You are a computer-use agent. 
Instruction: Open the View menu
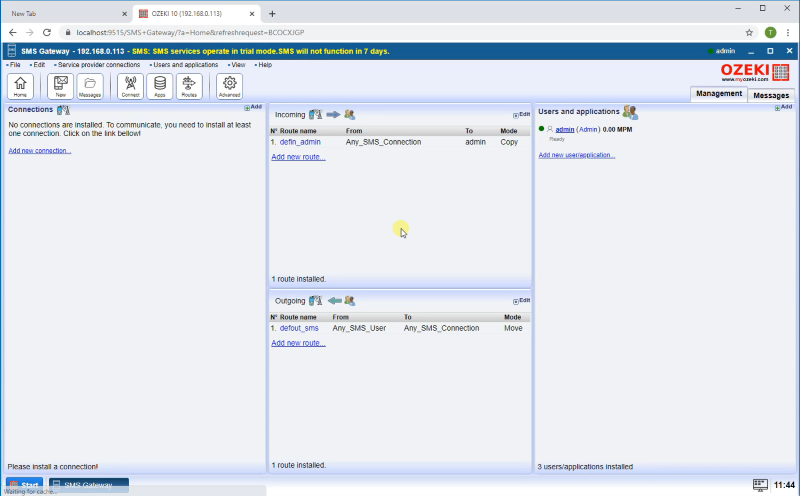(x=237, y=65)
